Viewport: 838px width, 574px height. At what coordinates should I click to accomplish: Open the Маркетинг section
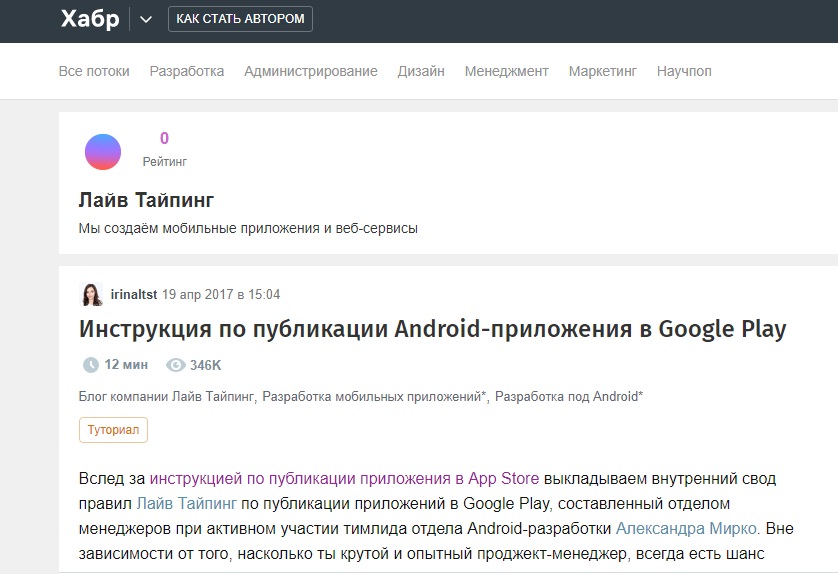pos(603,71)
